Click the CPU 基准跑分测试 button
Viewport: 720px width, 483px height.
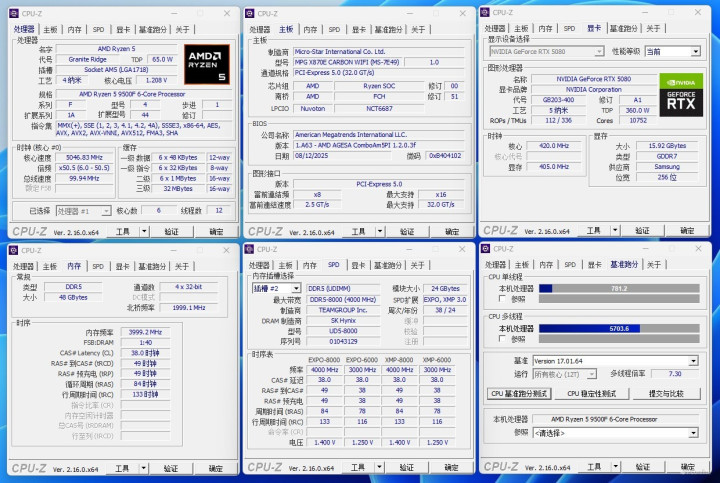519,393
